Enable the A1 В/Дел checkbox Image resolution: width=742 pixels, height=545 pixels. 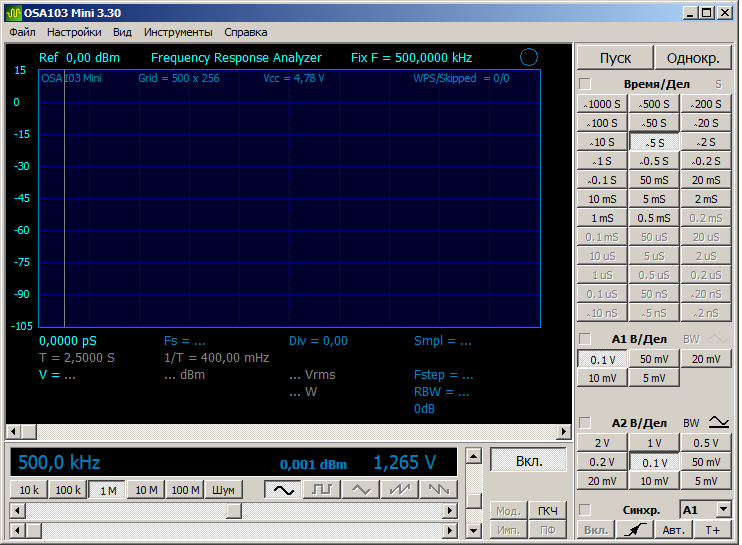coord(585,339)
